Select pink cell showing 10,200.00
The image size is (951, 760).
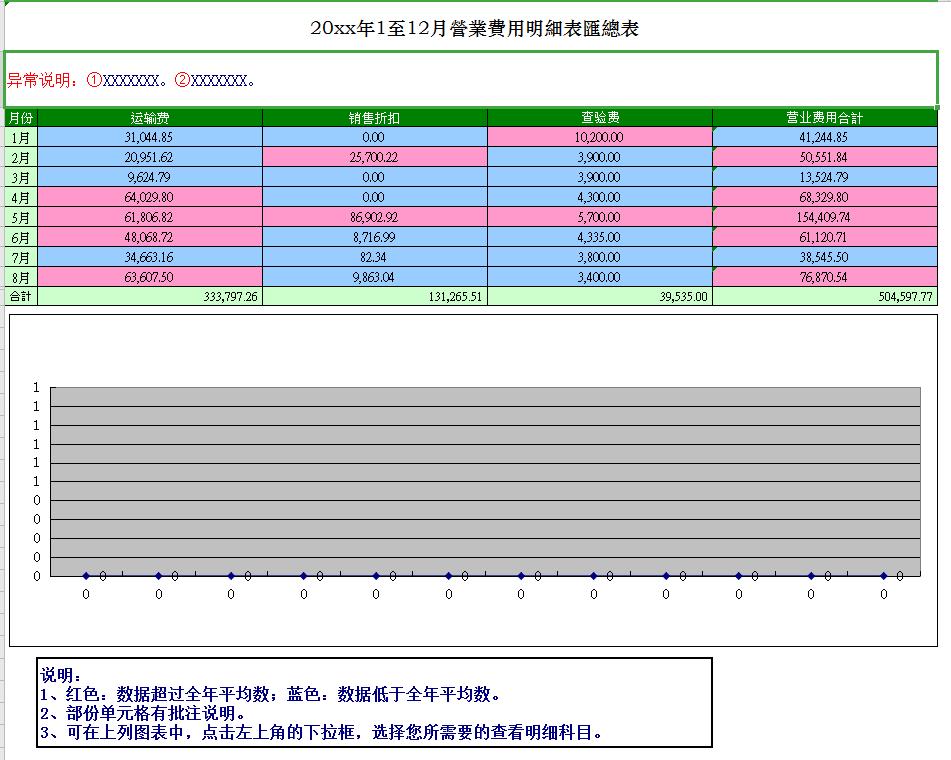[x=598, y=137]
